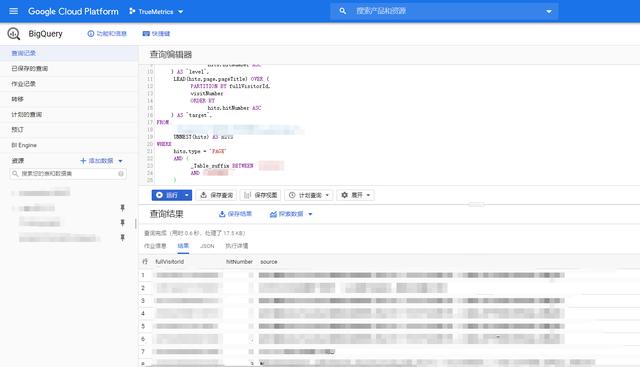
Task: Switch to the JSON tab
Action: tap(207, 246)
